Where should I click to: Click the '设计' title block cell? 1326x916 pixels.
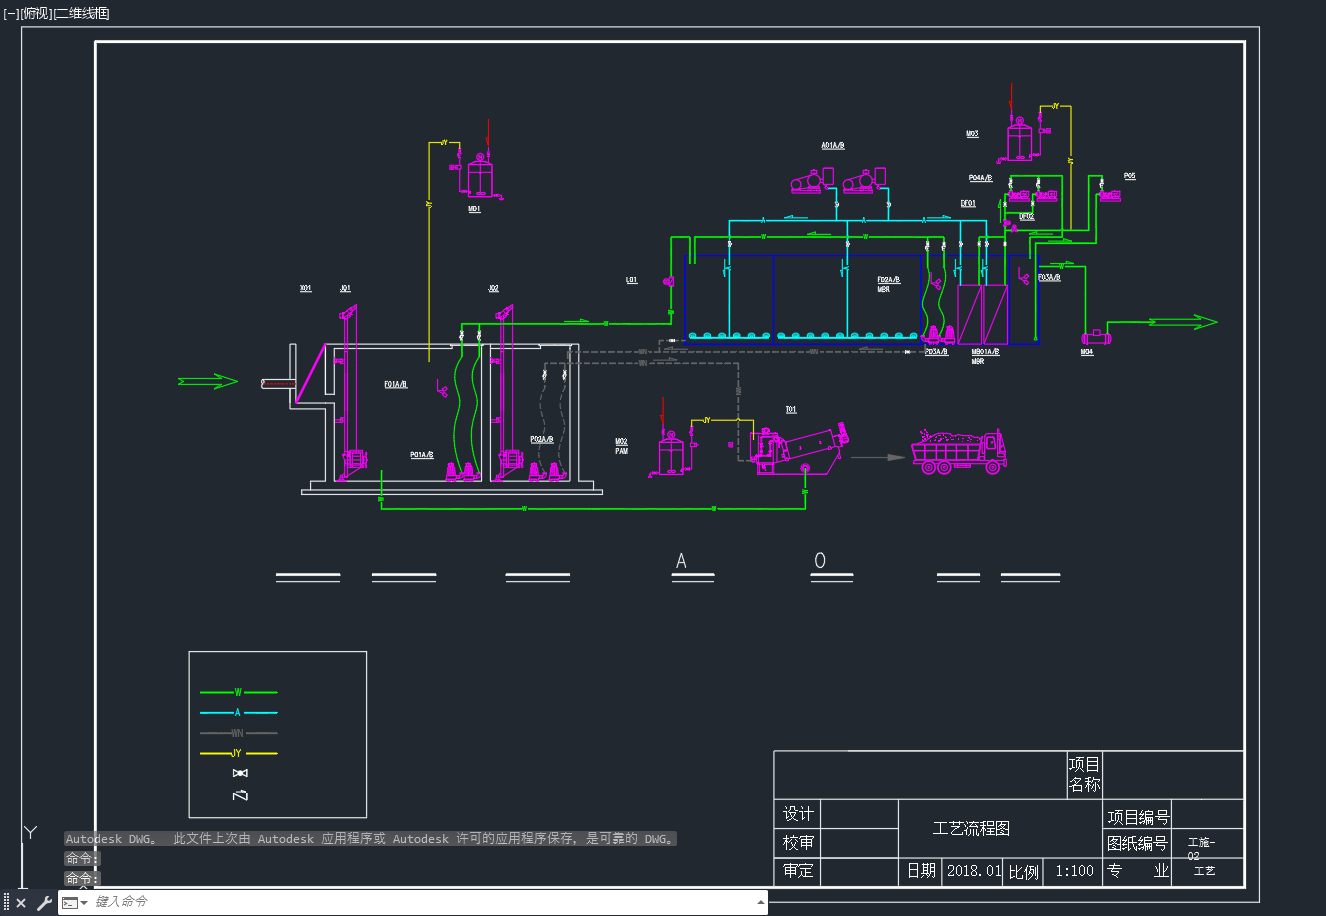point(798,814)
